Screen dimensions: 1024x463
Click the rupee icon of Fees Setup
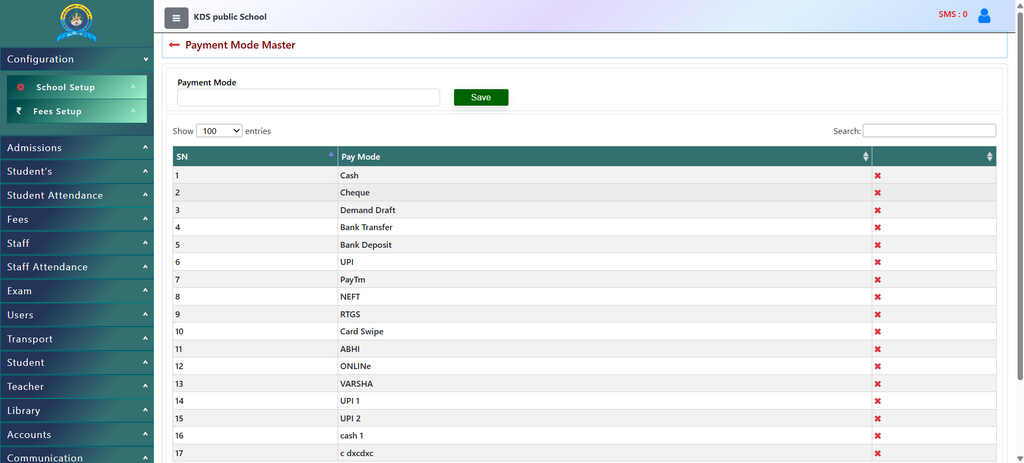pos(19,111)
